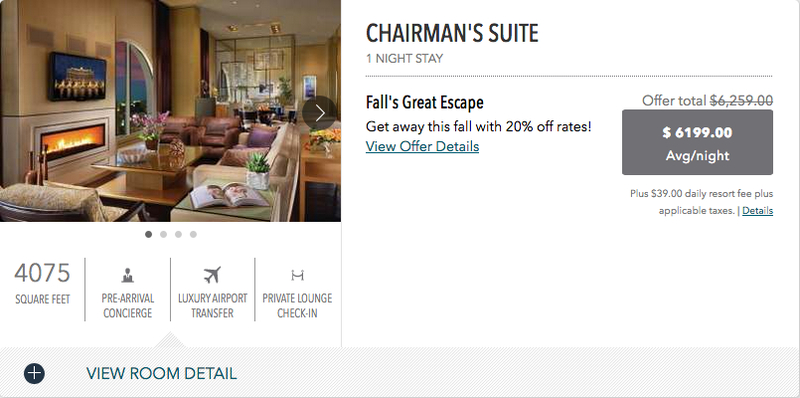
Task: Select the third carousel dot indicator
Action: tap(178, 234)
